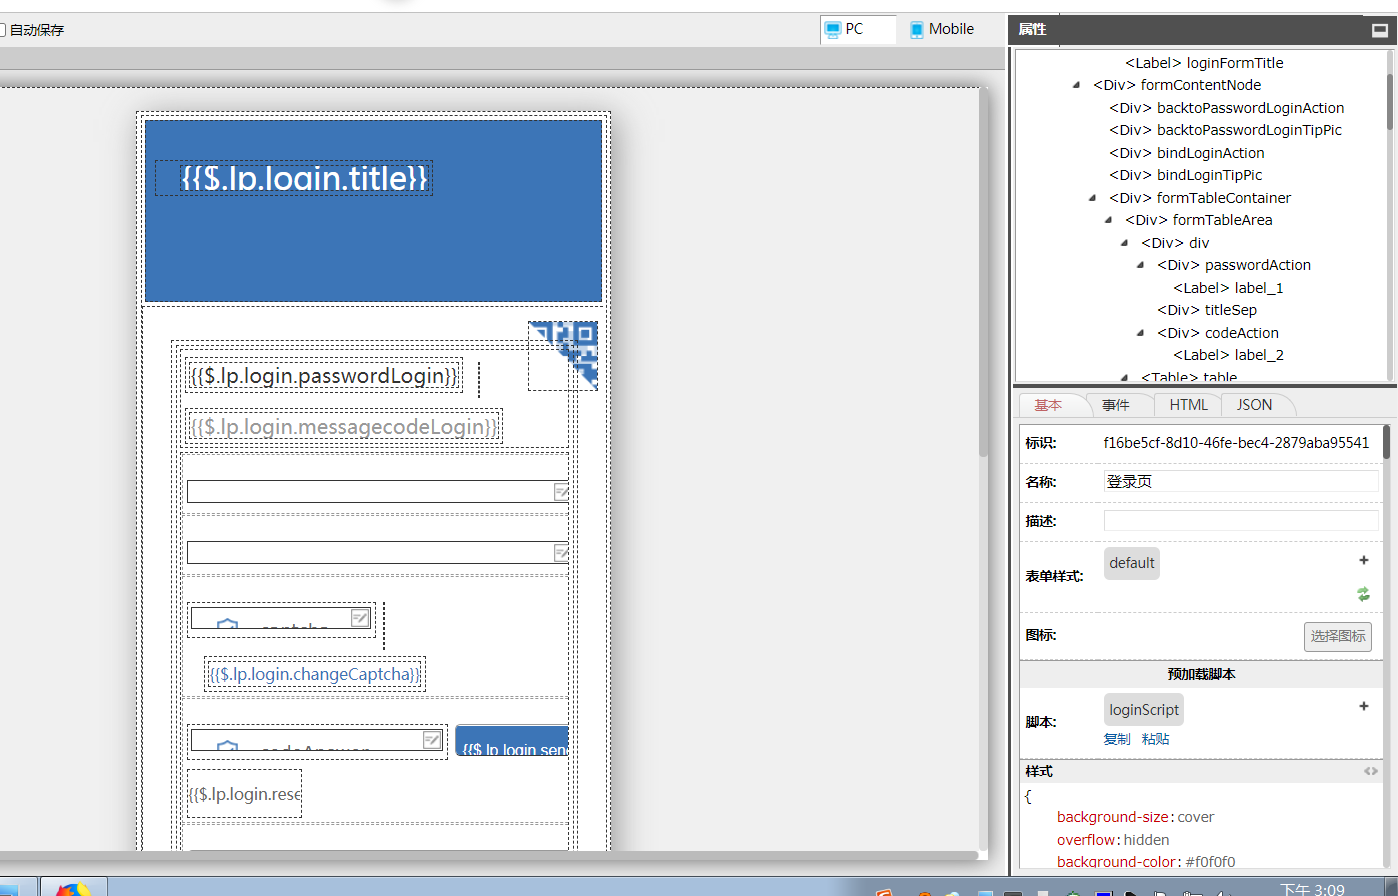Collapse the formTableArea tree node
1398x896 pixels.
pos(1108,220)
